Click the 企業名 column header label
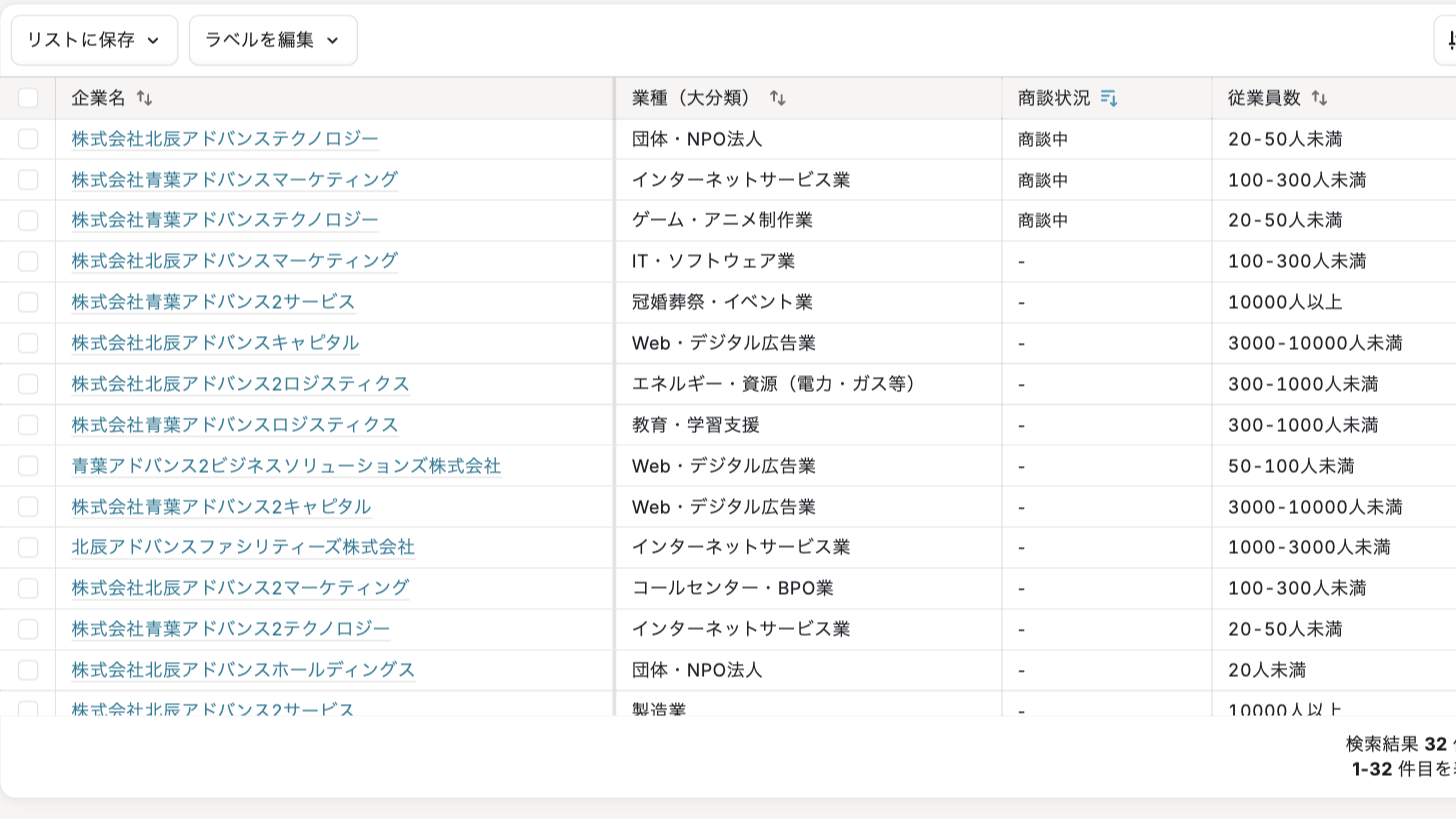 98,98
